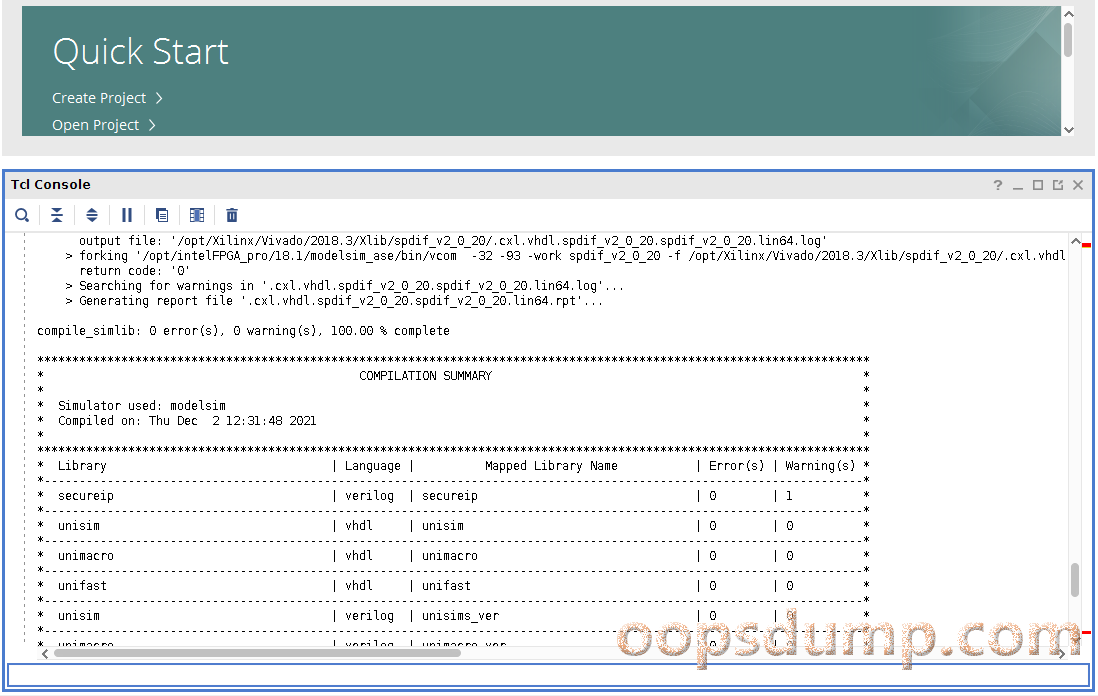Toggle column selection mode icon

click(197, 215)
